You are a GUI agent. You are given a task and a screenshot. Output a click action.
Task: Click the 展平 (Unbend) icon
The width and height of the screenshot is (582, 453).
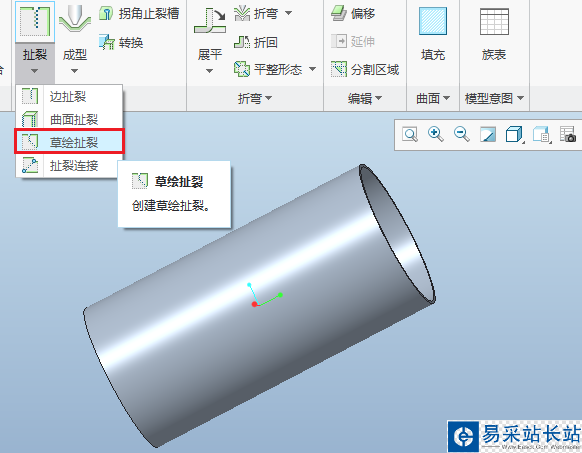coord(210,21)
